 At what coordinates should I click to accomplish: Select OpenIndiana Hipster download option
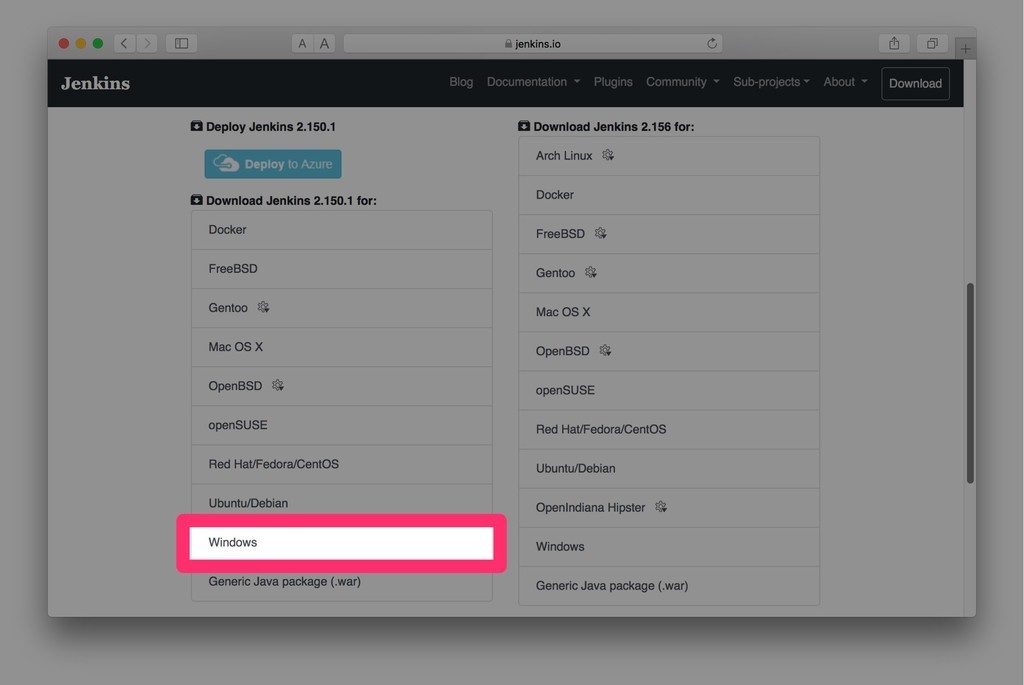[x=669, y=508]
